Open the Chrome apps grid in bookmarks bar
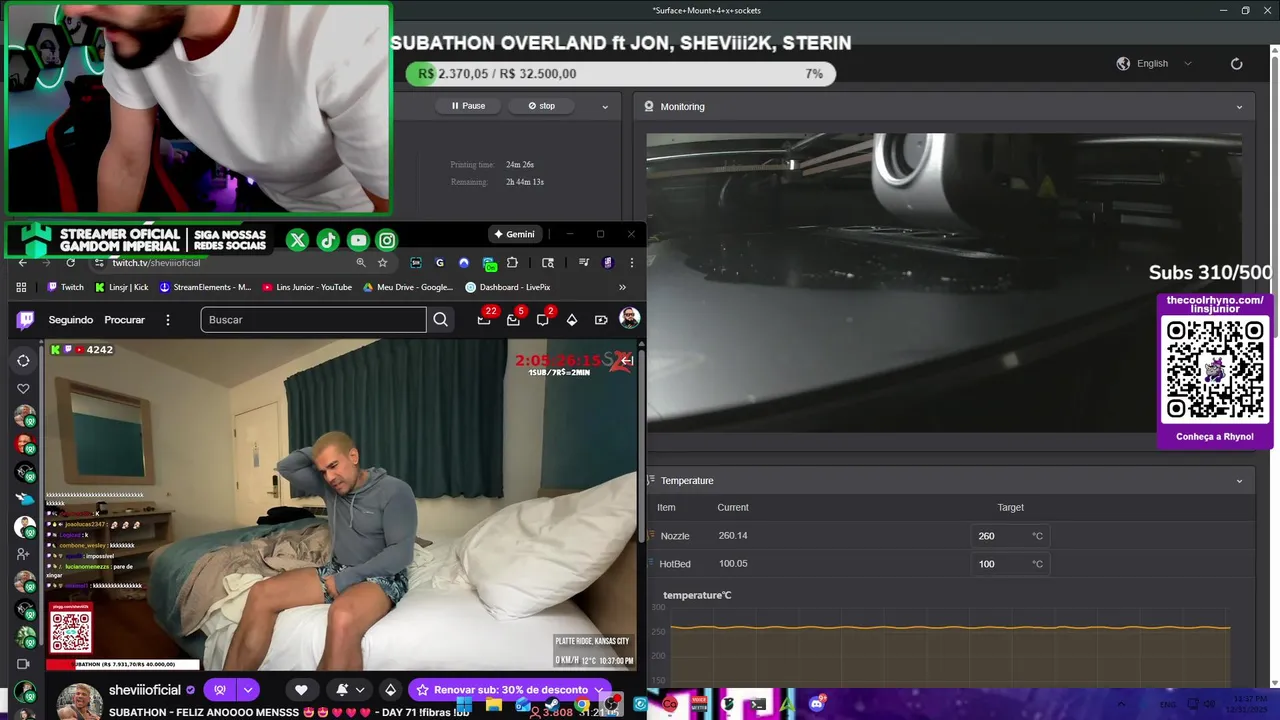Image resolution: width=1280 pixels, height=720 pixels. pos(21,287)
